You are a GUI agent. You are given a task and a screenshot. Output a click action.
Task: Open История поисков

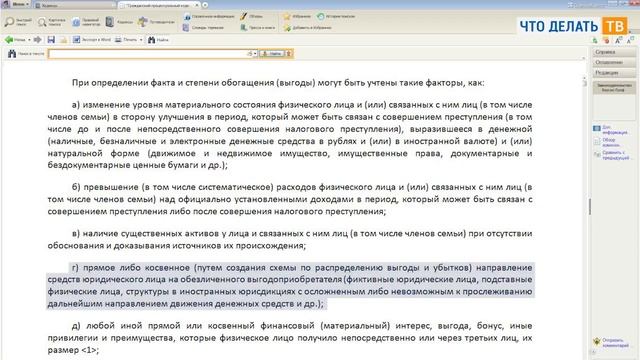point(336,16)
